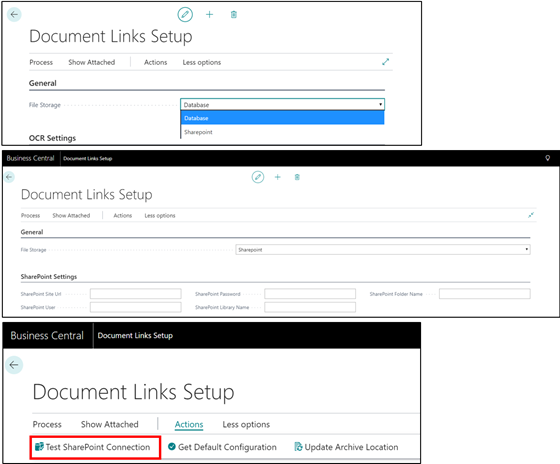Click Document Links Setup breadcrumb in middle header
The image size is (560, 464).
88,158
